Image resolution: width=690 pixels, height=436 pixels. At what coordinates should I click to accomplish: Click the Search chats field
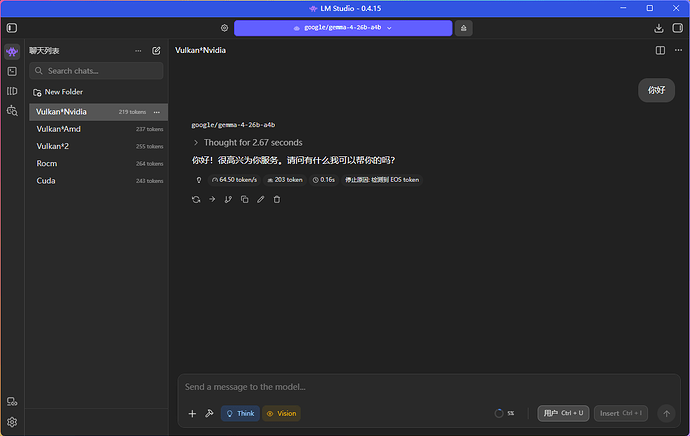[96, 71]
